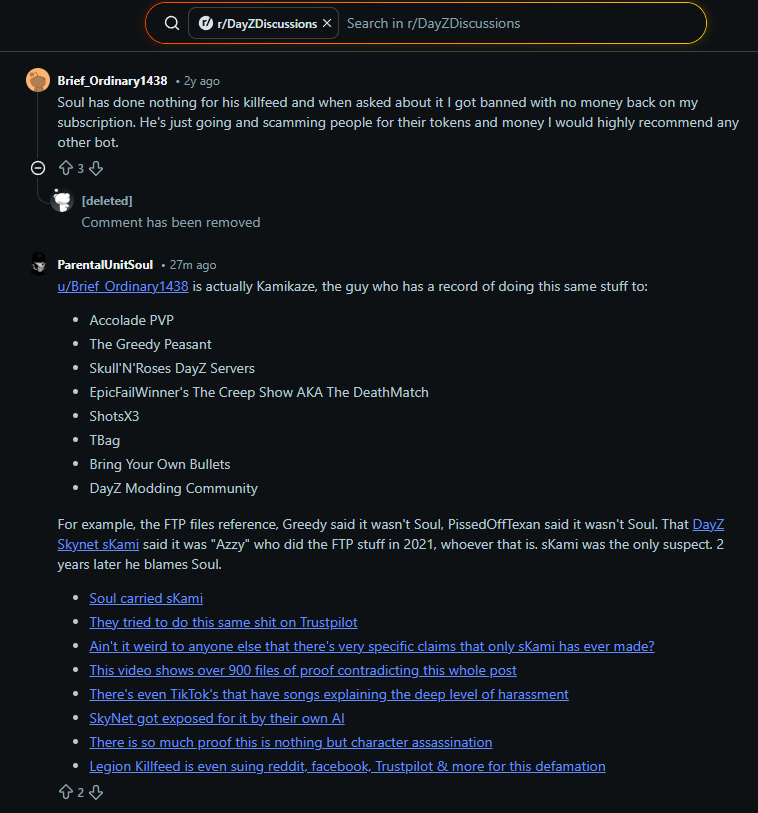Viewport: 758px width, 813px height.
Task: Remove the r/DayZDiscussions search filter
Action: 327,23
